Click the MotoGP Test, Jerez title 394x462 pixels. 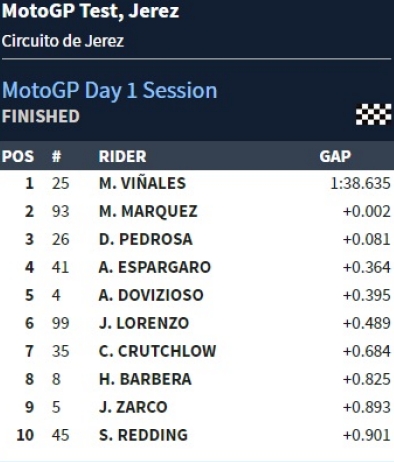coord(90,11)
